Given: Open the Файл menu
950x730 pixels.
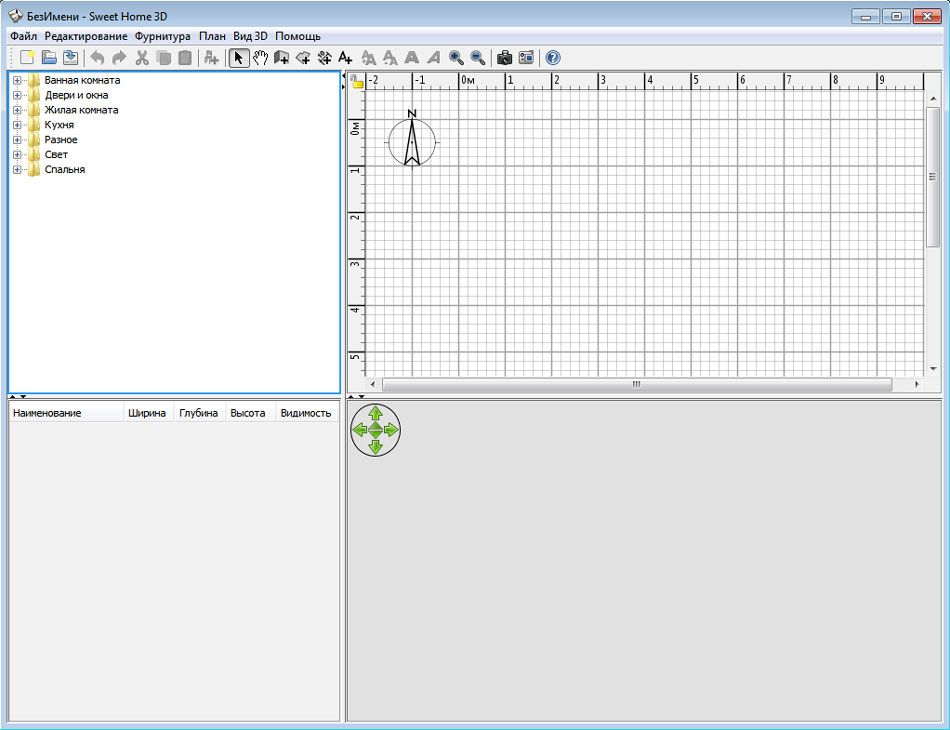Looking at the screenshot, I should [x=24, y=36].
